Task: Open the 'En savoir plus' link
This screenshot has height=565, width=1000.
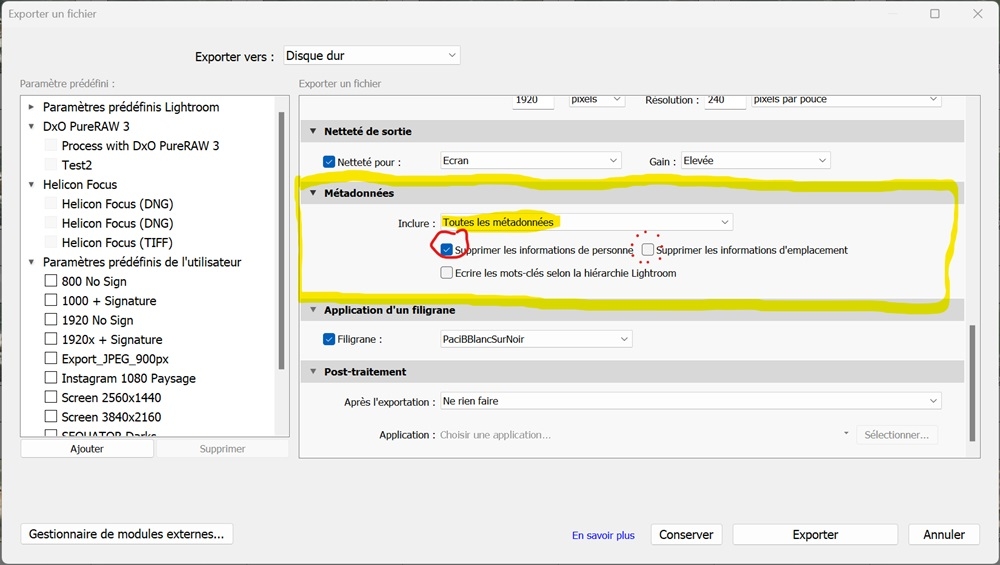Action: point(603,535)
